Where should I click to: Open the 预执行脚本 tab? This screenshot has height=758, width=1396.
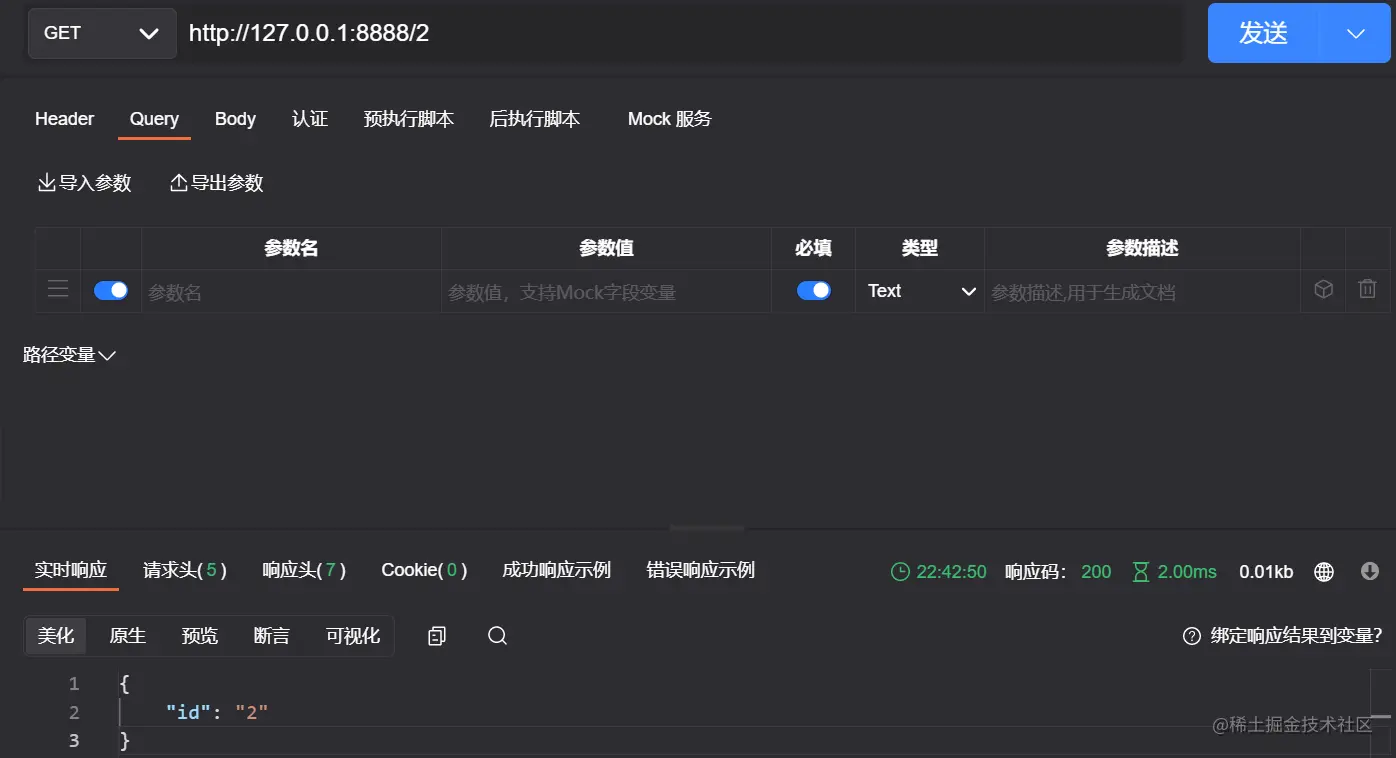point(409,119)
